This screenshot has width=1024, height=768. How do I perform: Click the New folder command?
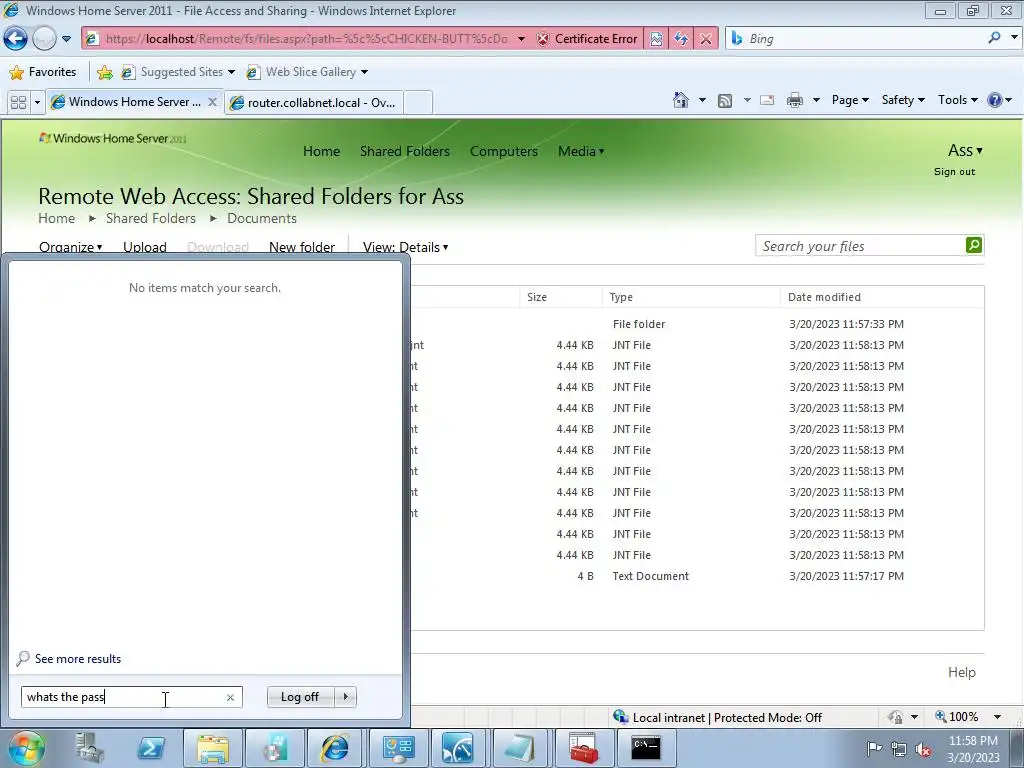(x=302, y=247)
